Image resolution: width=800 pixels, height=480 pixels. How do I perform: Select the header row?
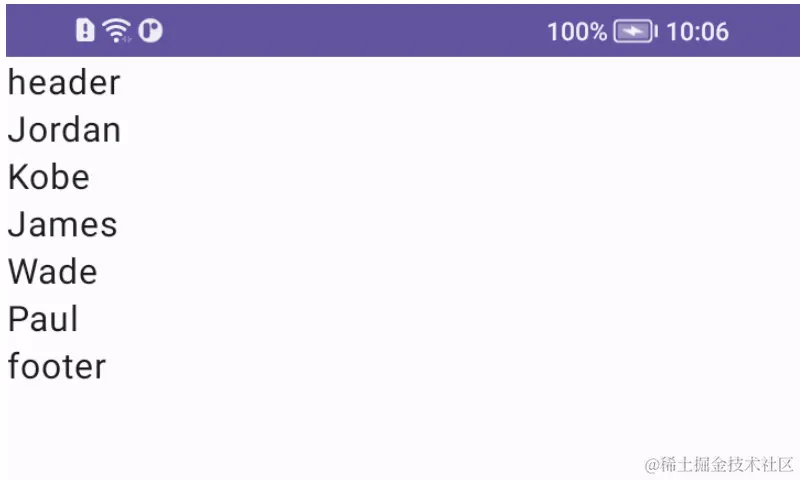(x=400, y=83)
